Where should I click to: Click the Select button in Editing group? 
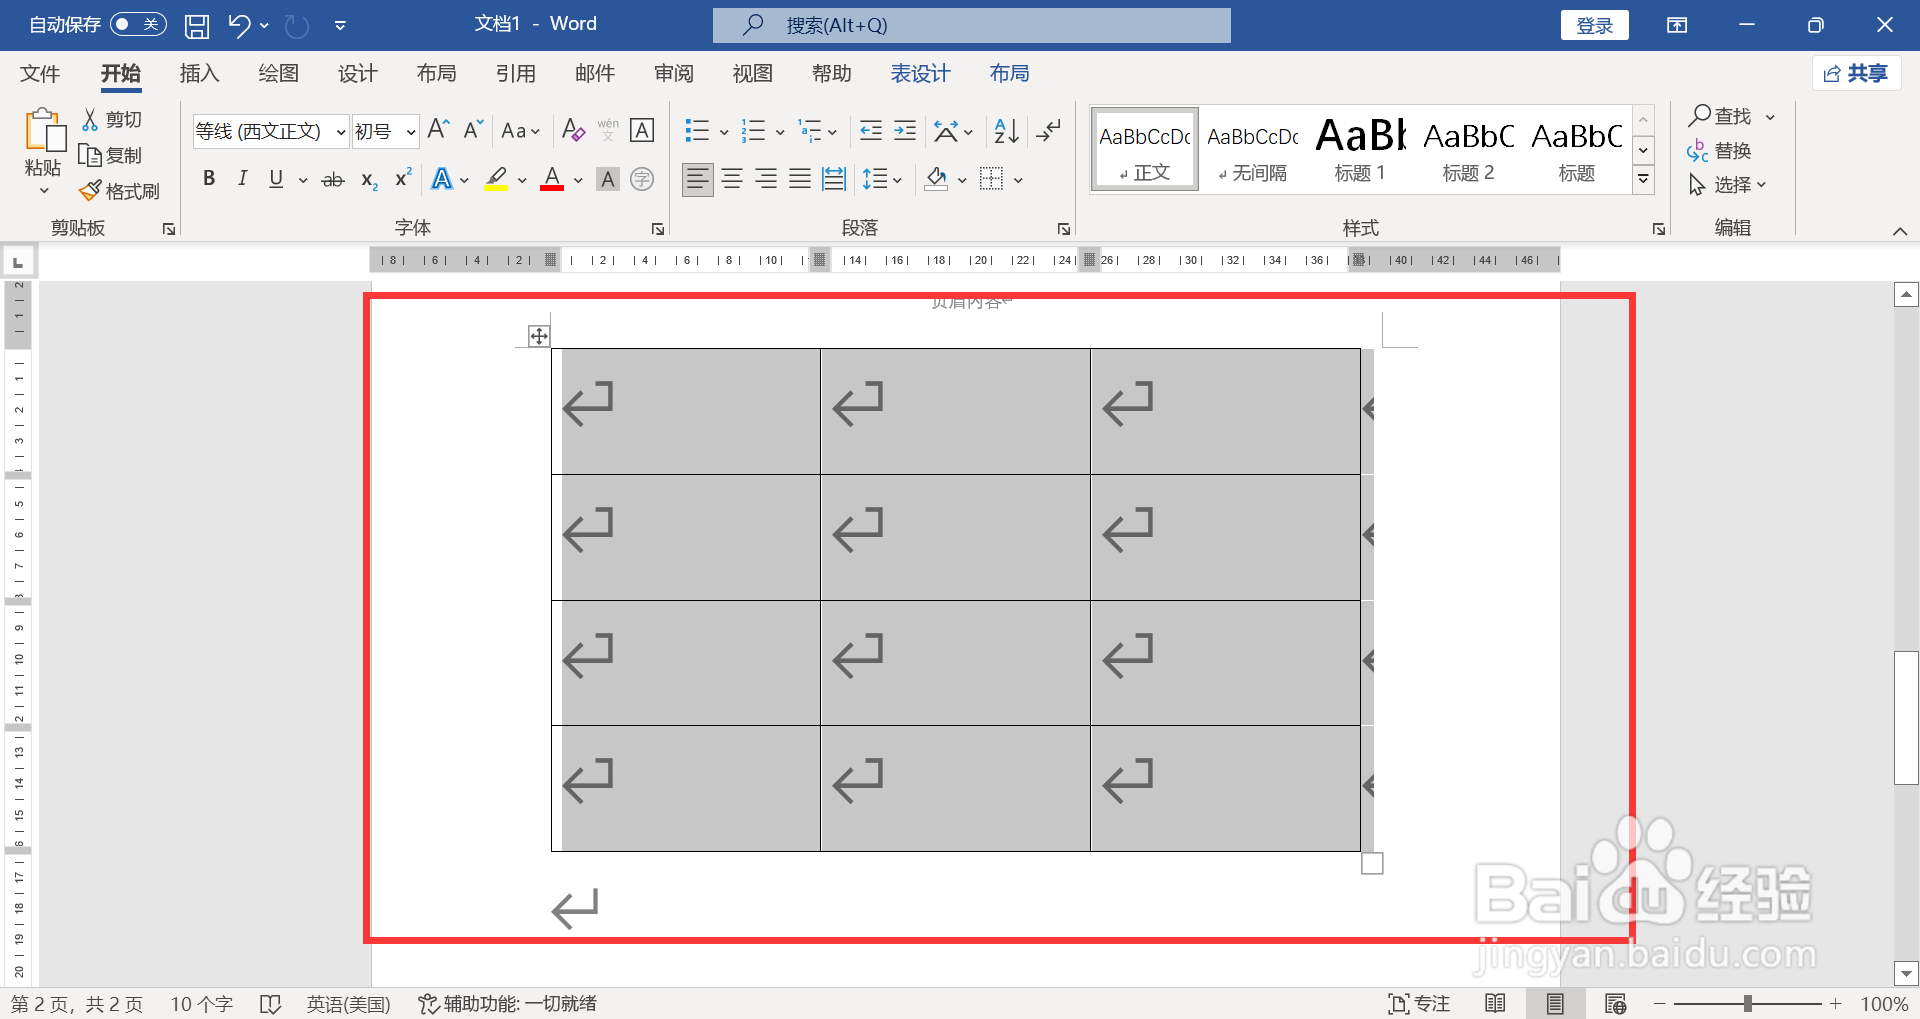click(1727, 185)
